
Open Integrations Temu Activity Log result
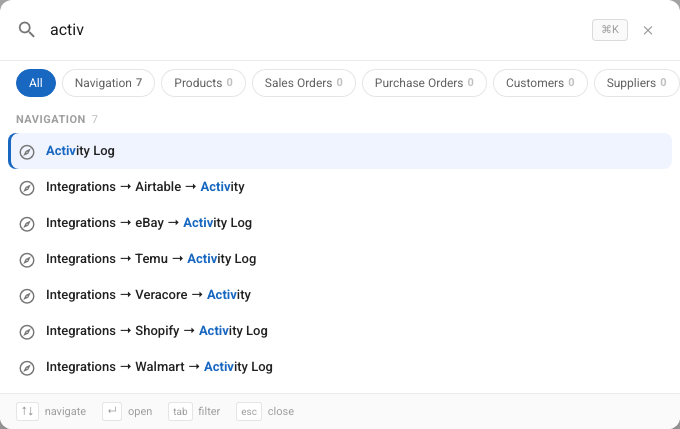click(340, 259)
